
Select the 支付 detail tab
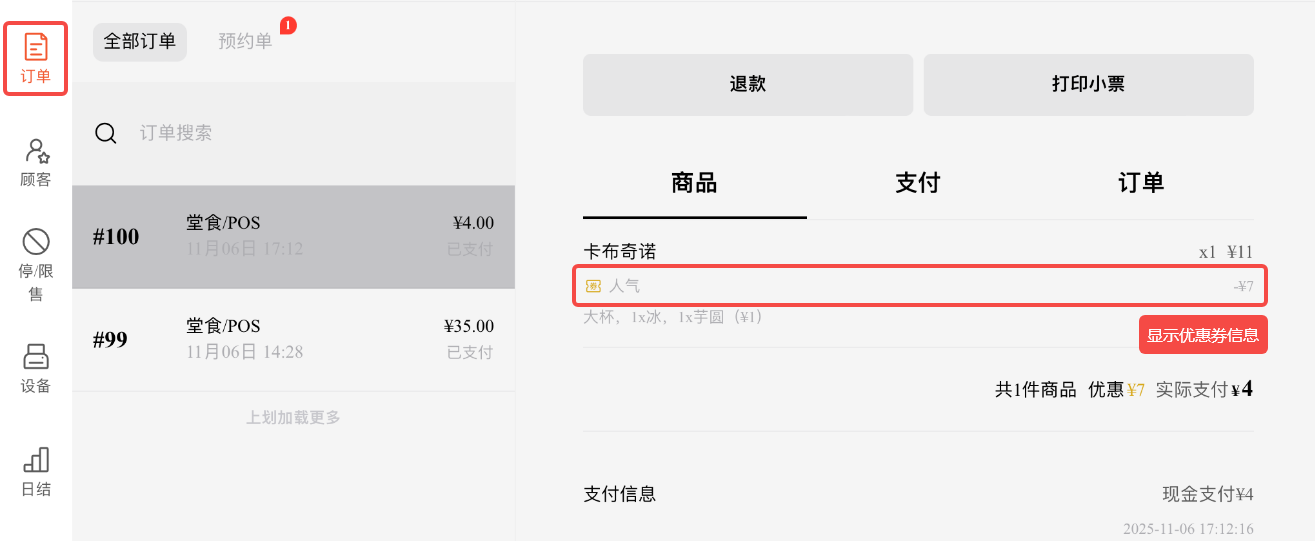point(918,183)
